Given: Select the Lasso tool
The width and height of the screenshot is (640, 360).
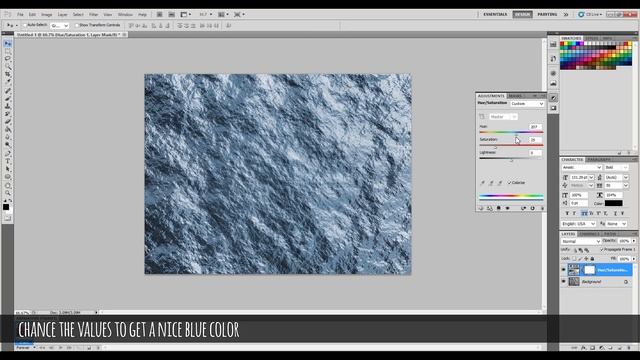Looking at the screenshot, I should point(7,59).
